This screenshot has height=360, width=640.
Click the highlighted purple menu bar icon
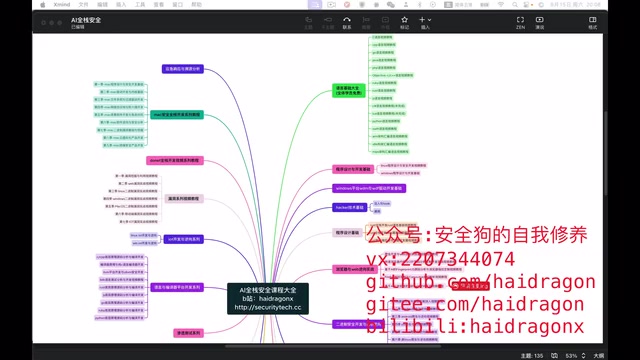coord(315,4)
